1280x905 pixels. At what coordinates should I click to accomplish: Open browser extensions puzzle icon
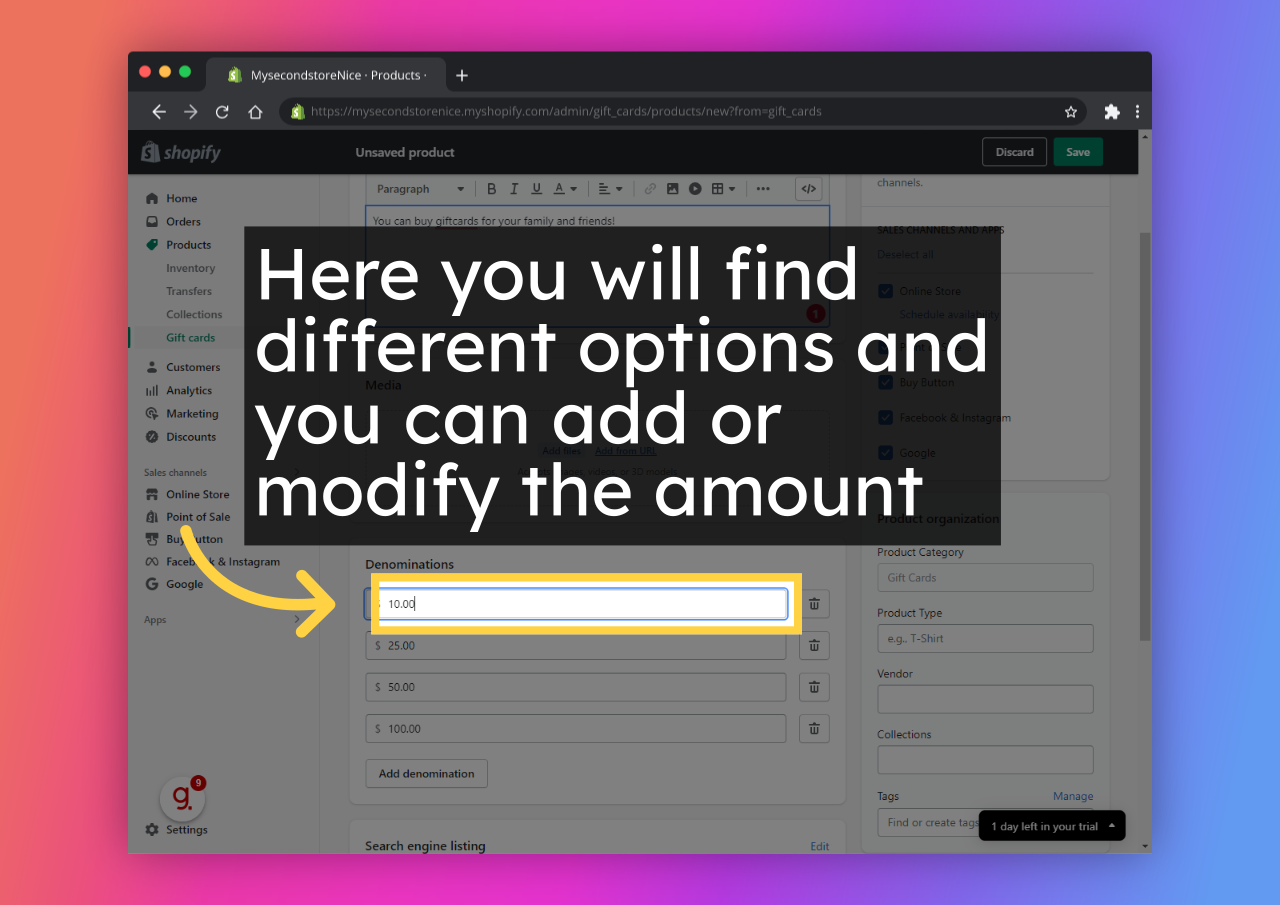click(1111, 112)
